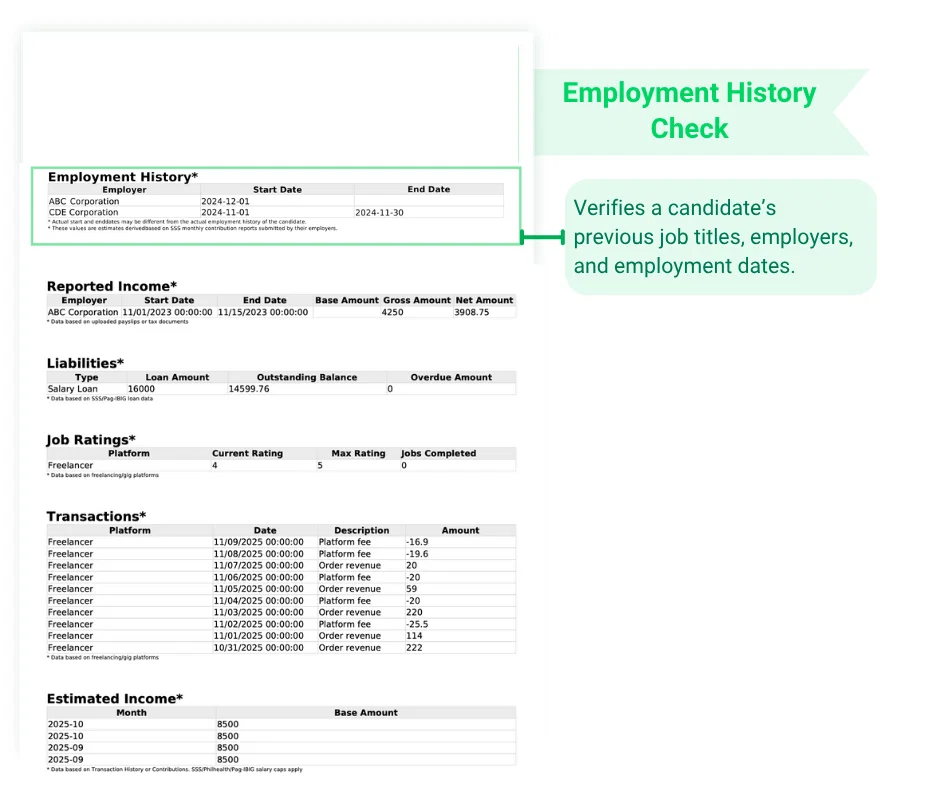Select the '10/31/2025 00:00:00' transaction date
This screenshot has width=940, height=788.
click(258, 648)
